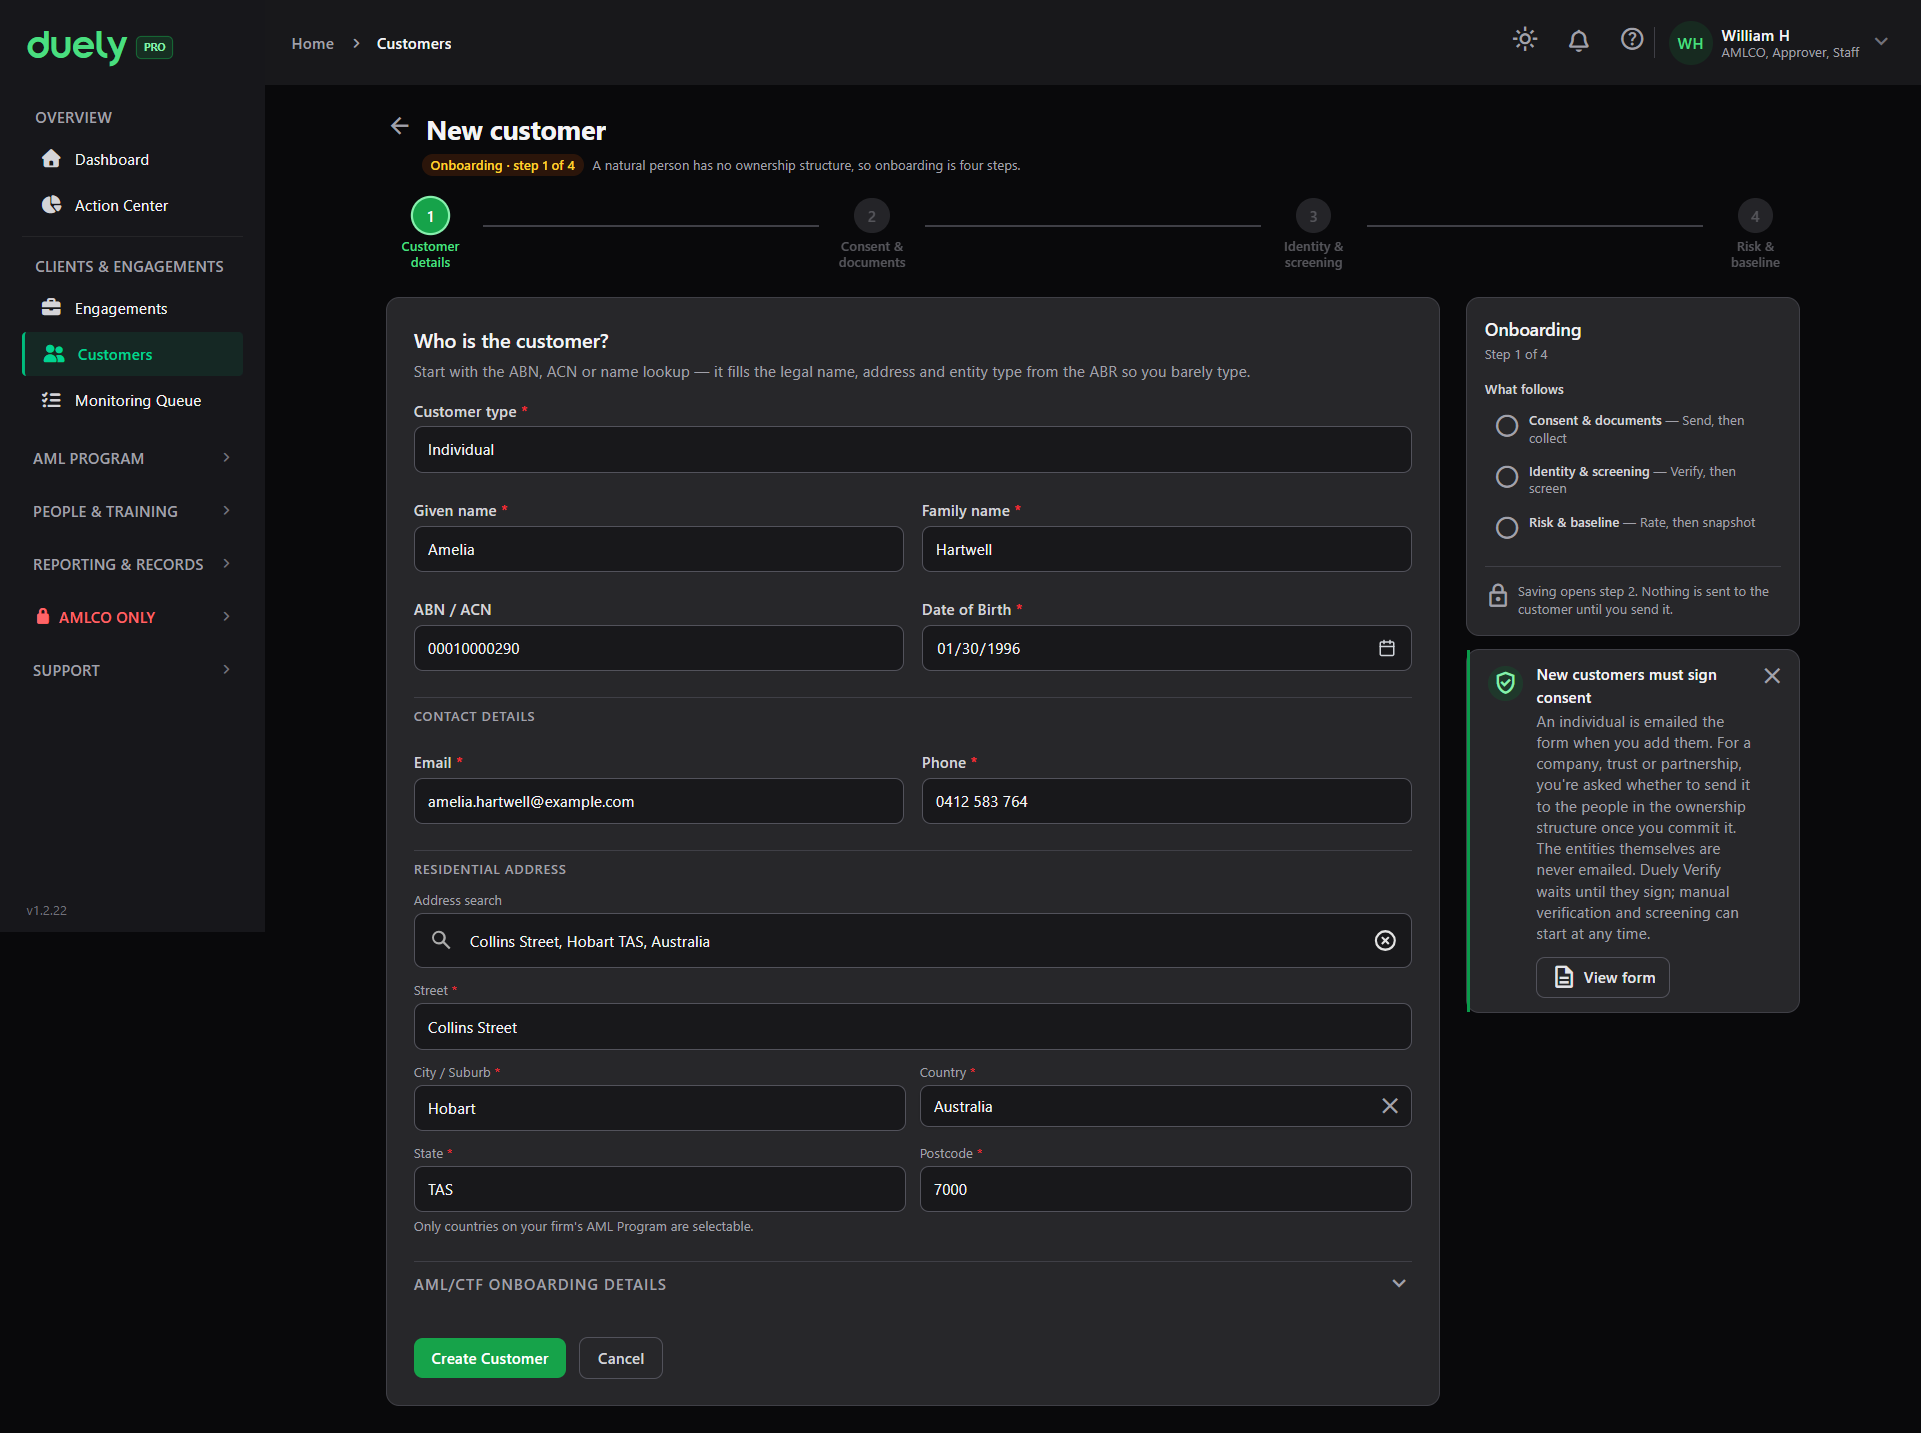Go back with the arrow beside New customer
This screenshot has height=1433, width=1921.
pyautogui.click(x=400, y=126)
